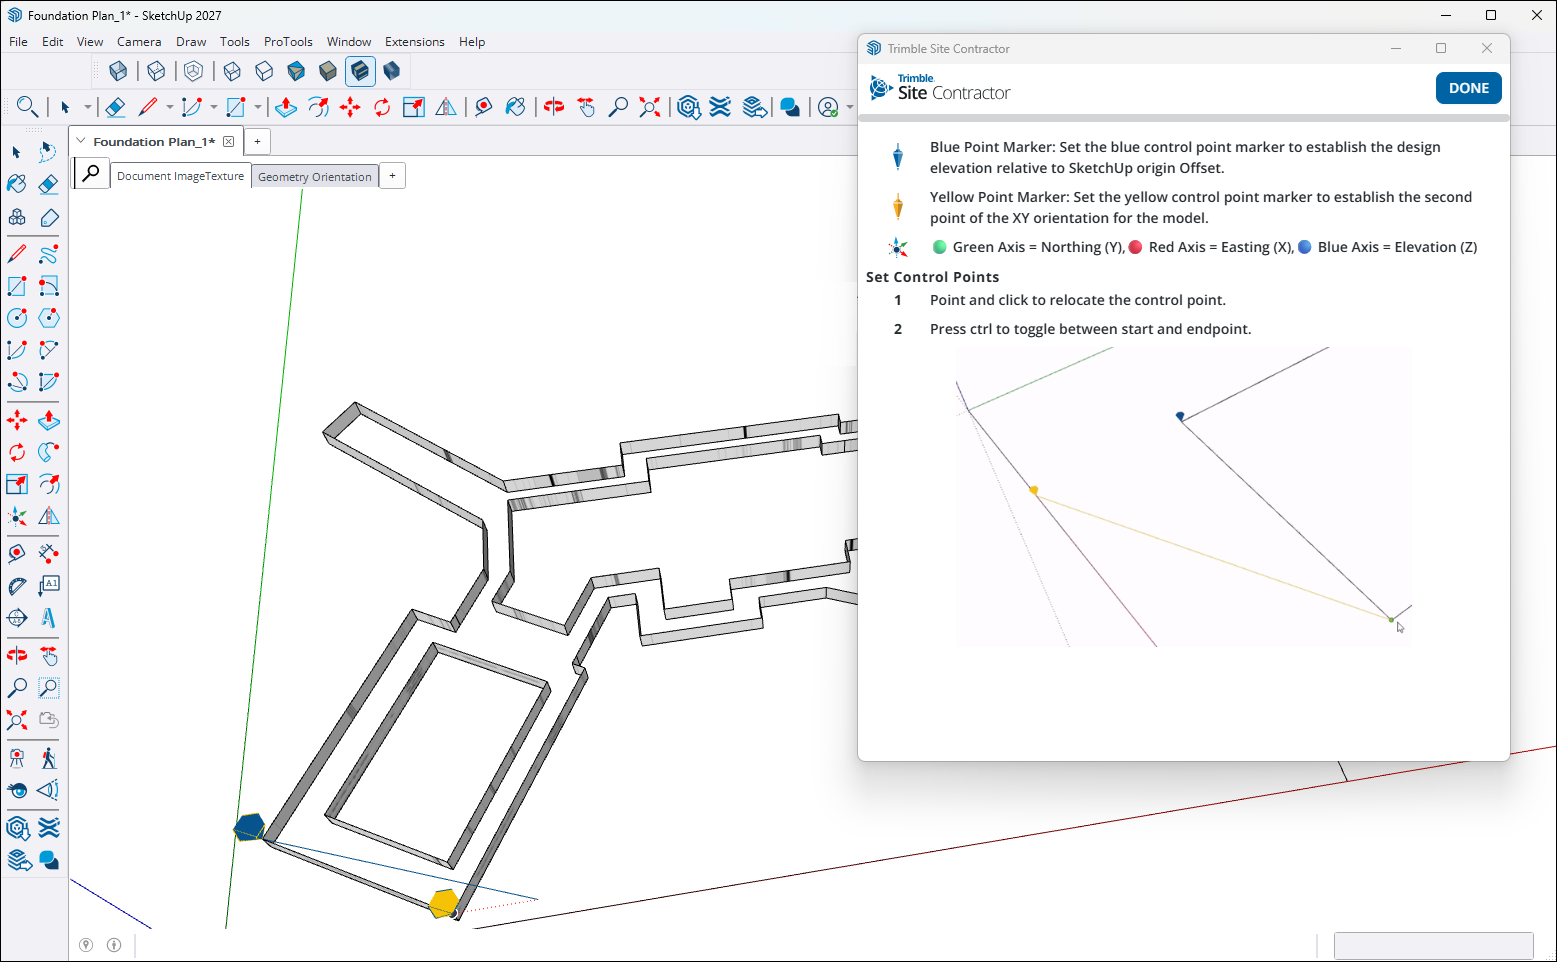Screen dimensions: 1557x962
Task: Select the Zoom Window tool
Action: click(x=48, y=688)
